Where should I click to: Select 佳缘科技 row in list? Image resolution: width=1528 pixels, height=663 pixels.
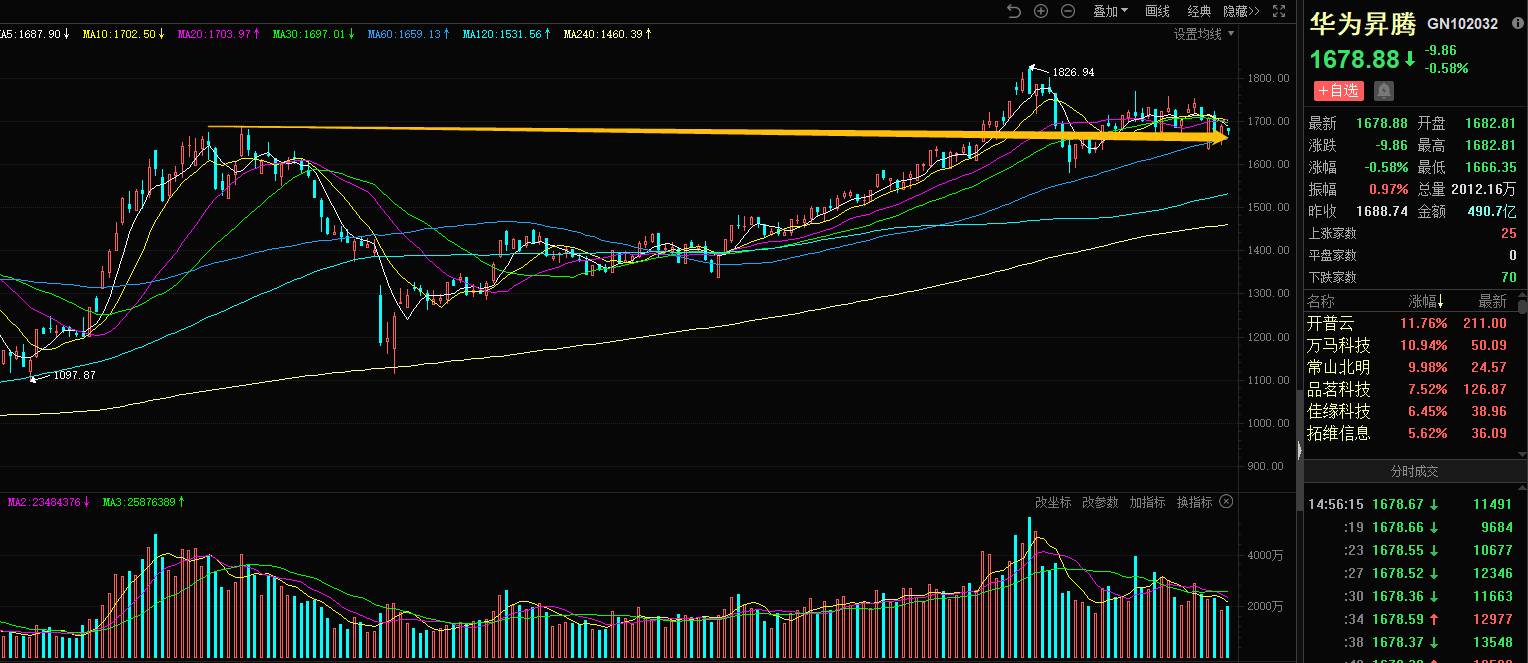[1410, 411]
